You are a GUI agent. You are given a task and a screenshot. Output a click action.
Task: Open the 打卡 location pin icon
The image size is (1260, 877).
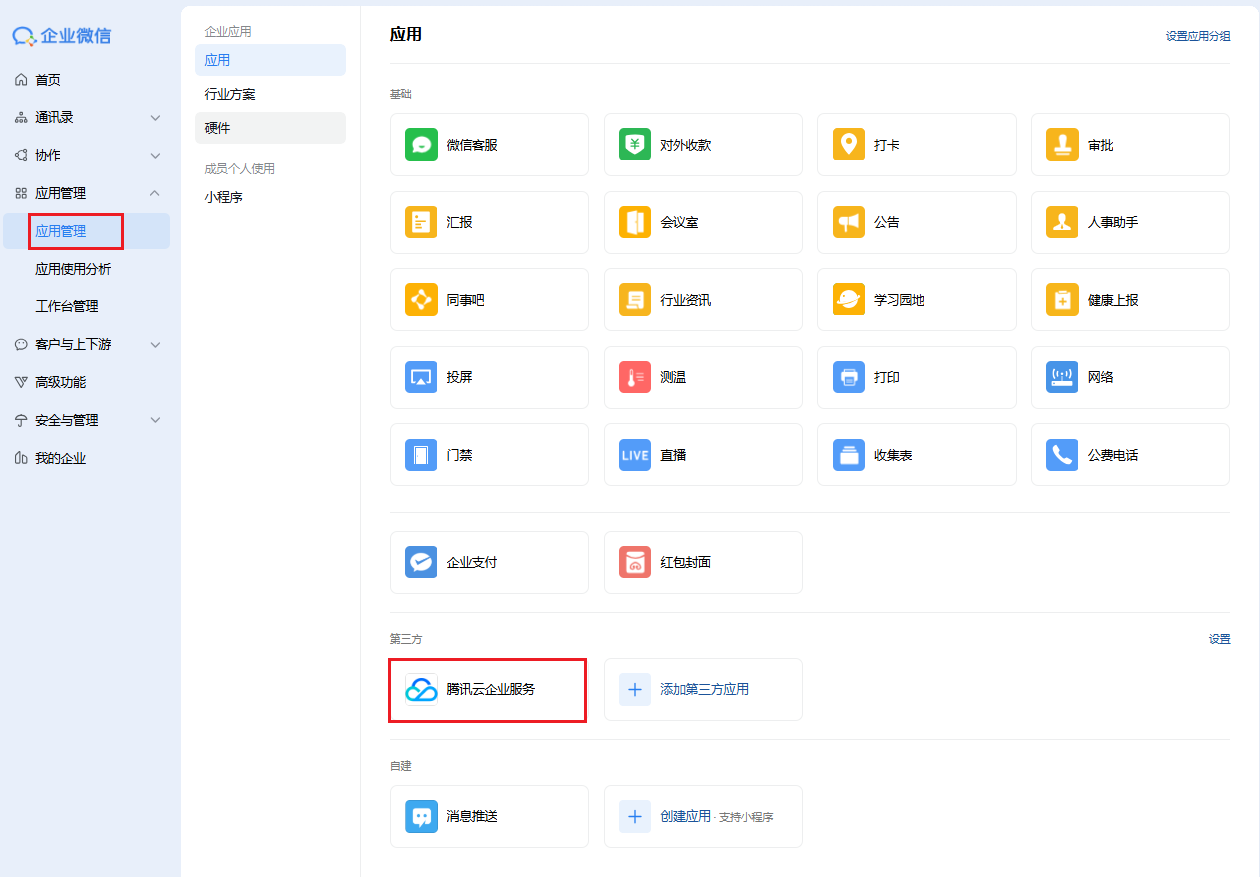849,144
